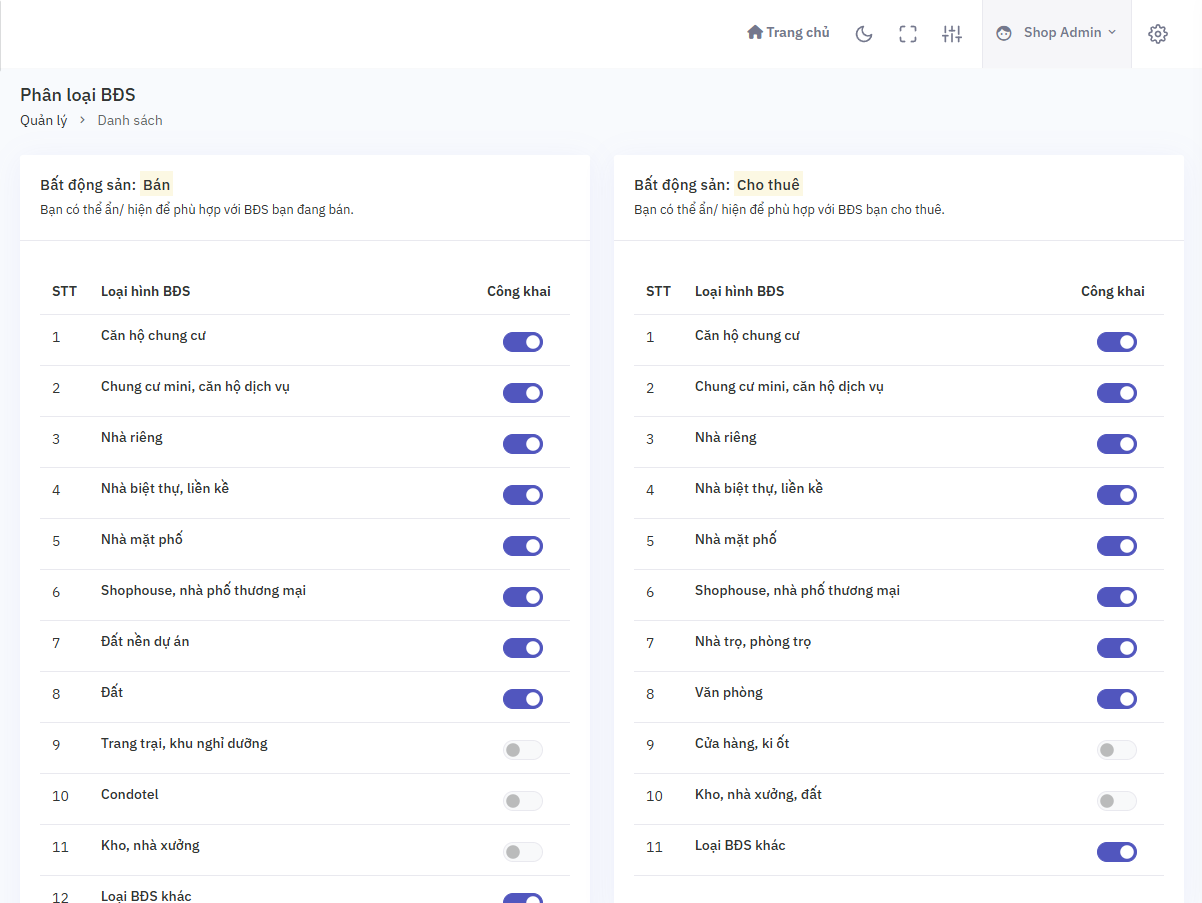Click the Cho thuê label badge
This screenshot has height=903, width=1202.
pos(768,185)
